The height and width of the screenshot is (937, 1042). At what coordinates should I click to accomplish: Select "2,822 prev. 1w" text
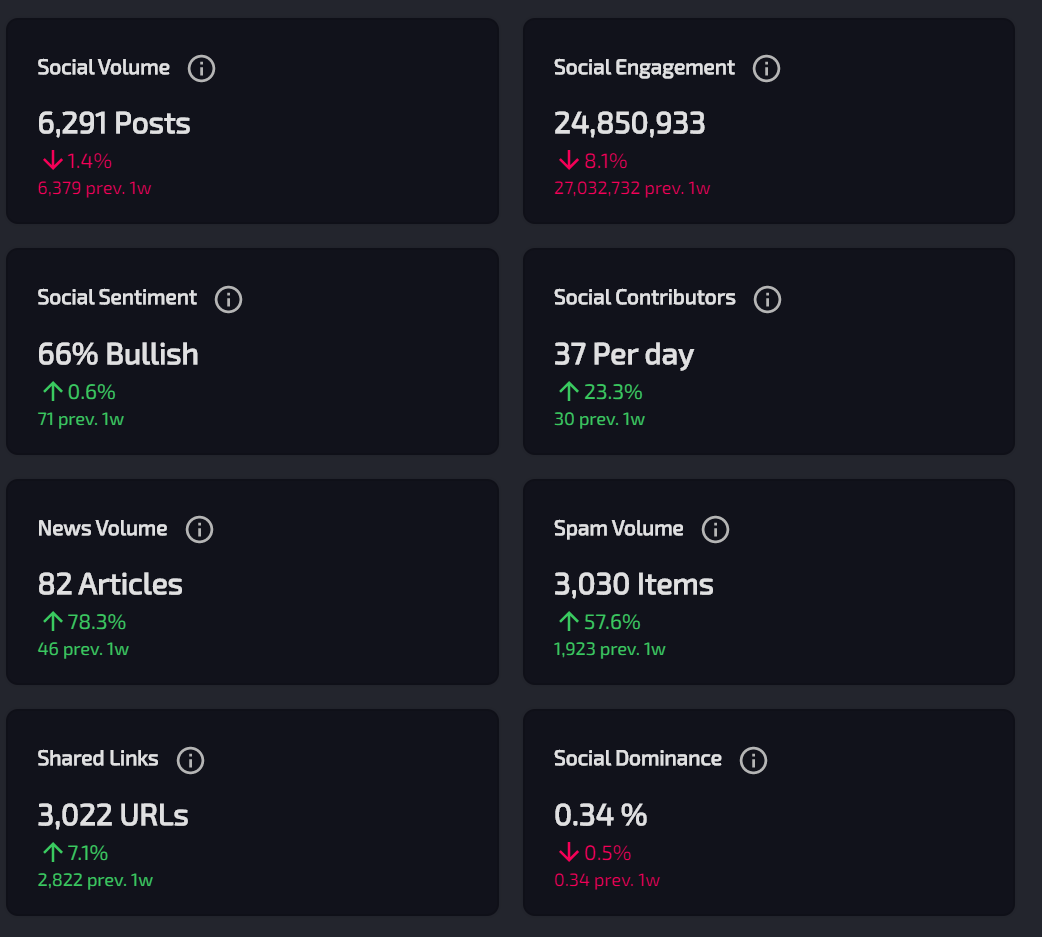coord(95,881)
